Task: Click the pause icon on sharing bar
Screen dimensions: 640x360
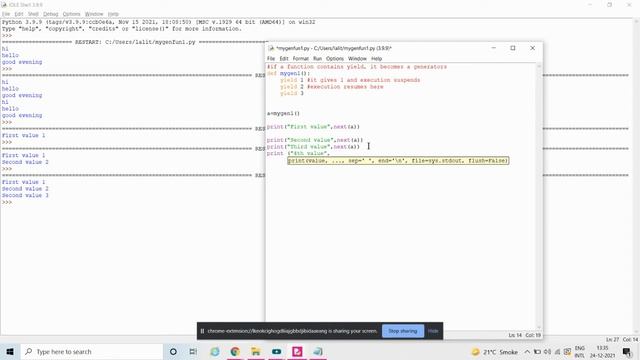Action: pos(202,331)
